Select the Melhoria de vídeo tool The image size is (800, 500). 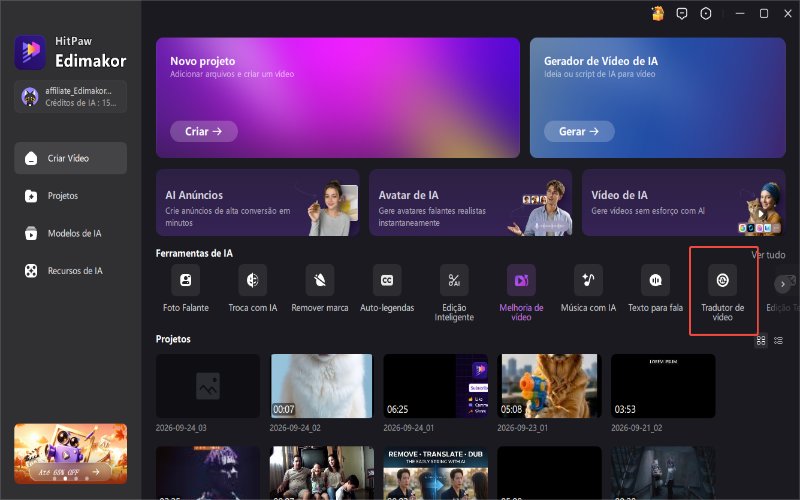[521, 280]
